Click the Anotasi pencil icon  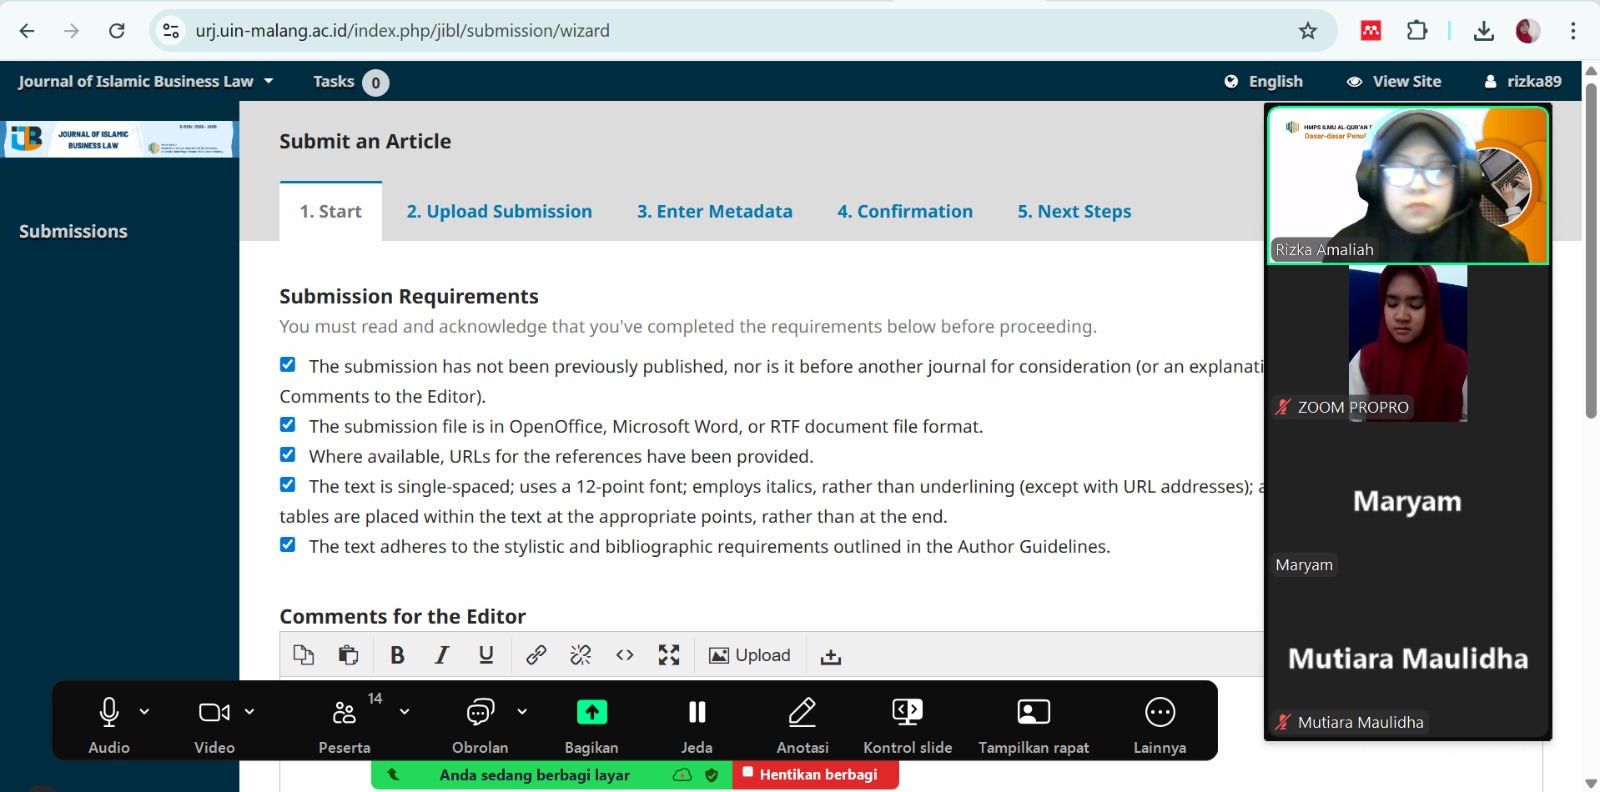[x=802, y=713]
